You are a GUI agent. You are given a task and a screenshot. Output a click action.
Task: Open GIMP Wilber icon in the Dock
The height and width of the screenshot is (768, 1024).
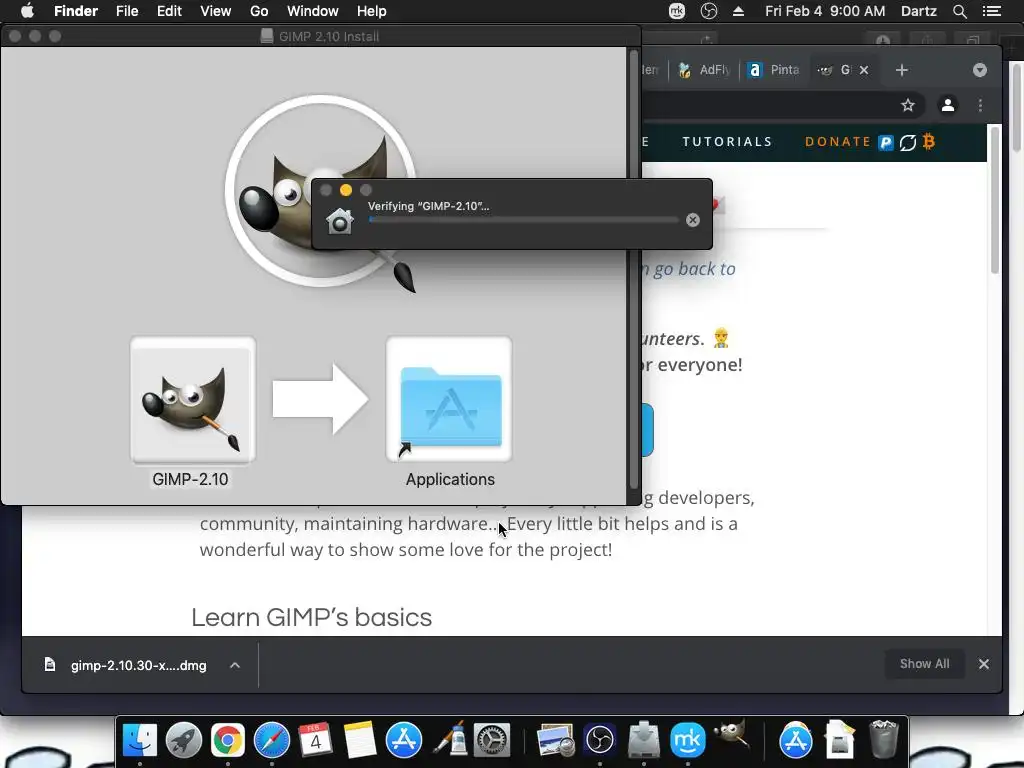tap(731, 735)
